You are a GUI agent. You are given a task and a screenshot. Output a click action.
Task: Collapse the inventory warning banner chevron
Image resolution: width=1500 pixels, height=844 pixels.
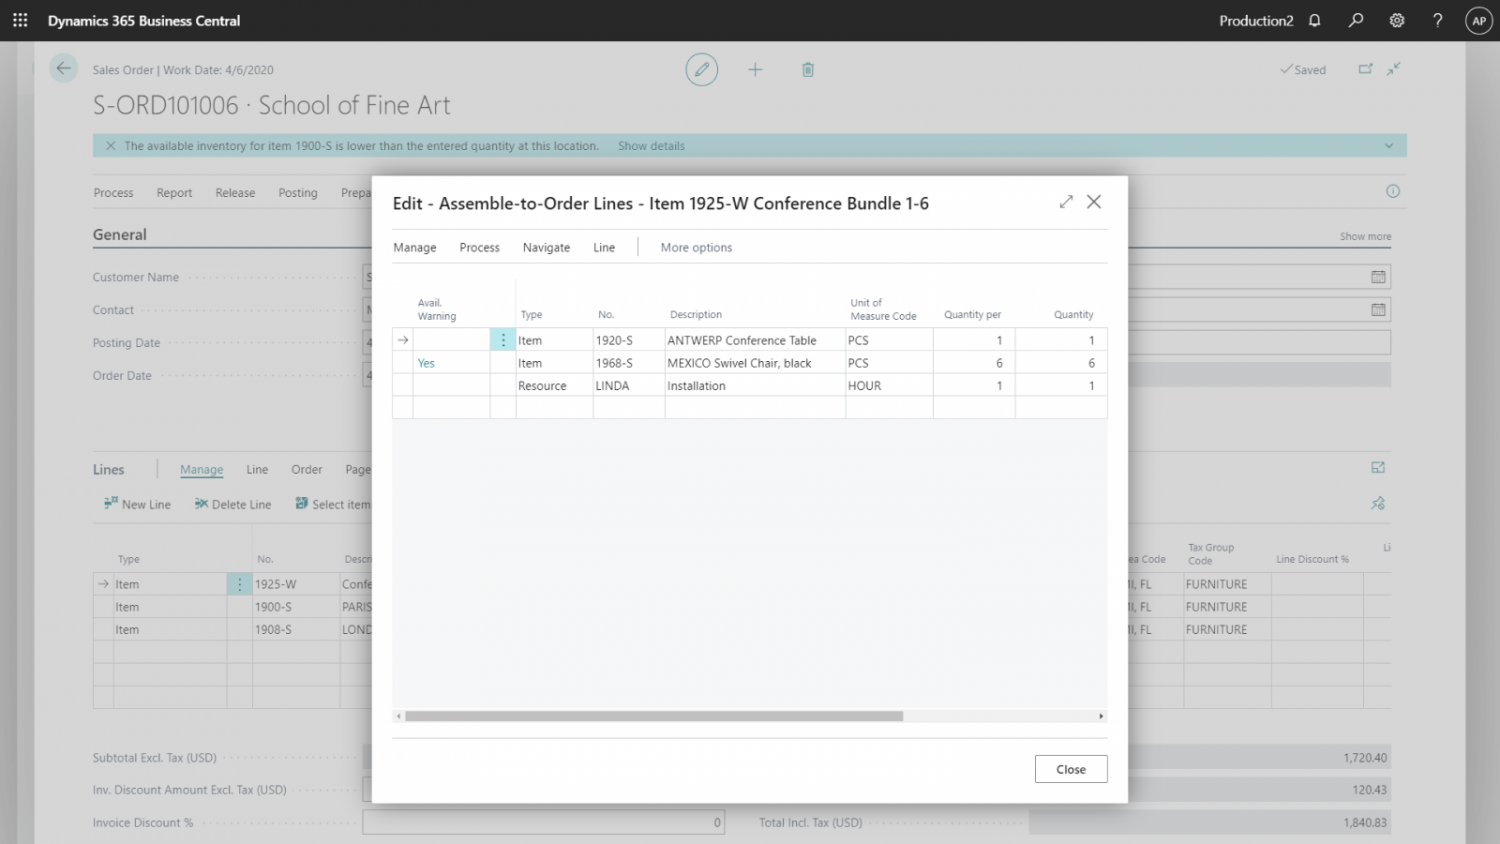[x=1388, y=145]
